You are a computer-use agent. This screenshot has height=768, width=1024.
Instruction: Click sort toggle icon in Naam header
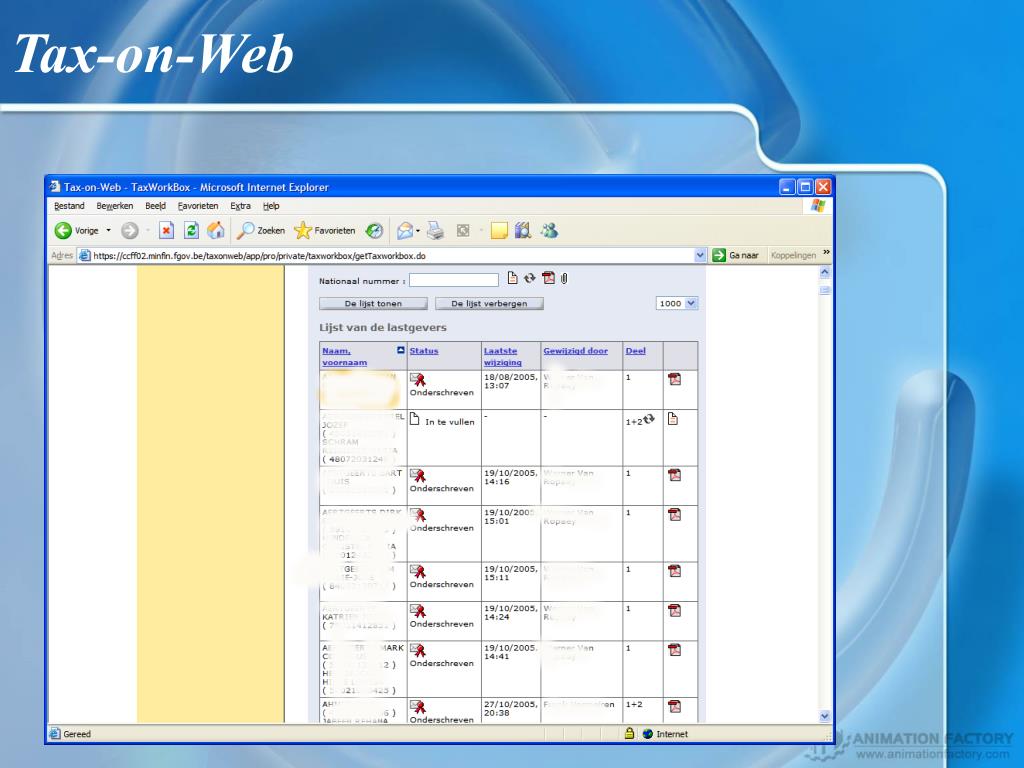pos(401,351)
